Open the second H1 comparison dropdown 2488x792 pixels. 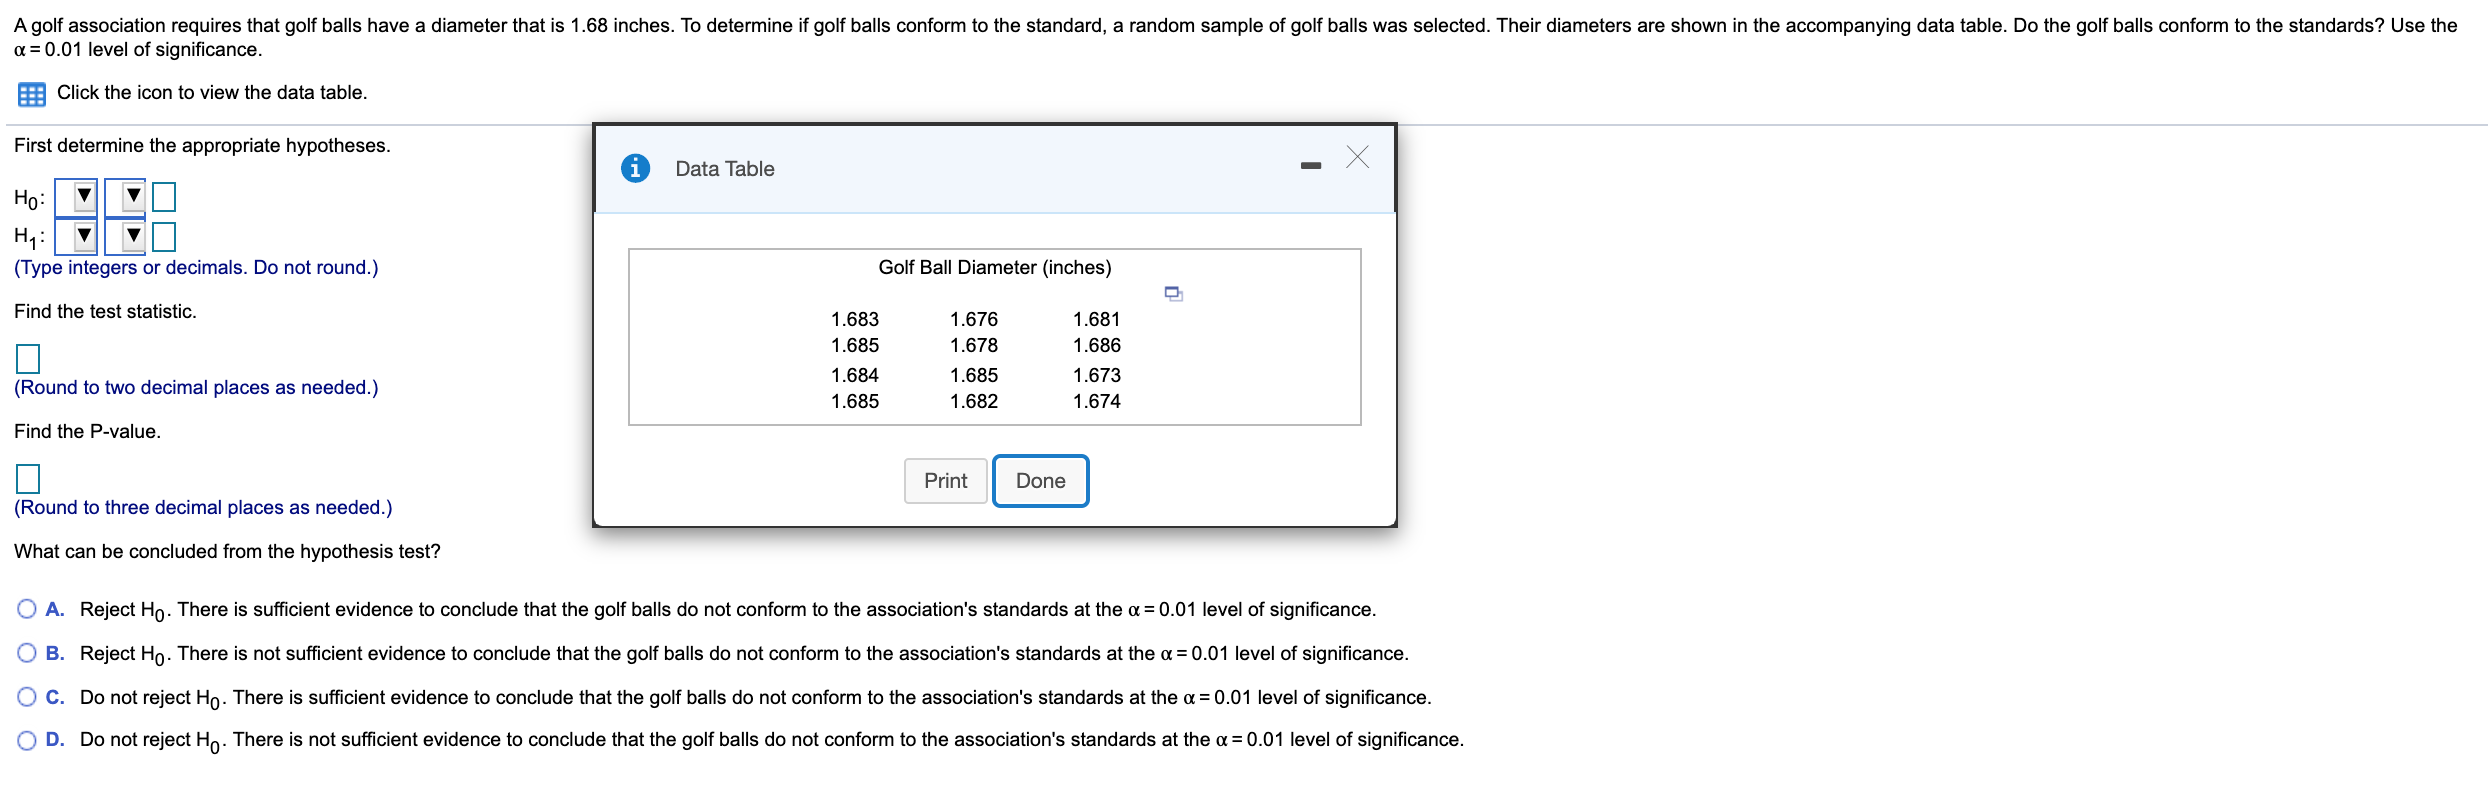[125, 237]
